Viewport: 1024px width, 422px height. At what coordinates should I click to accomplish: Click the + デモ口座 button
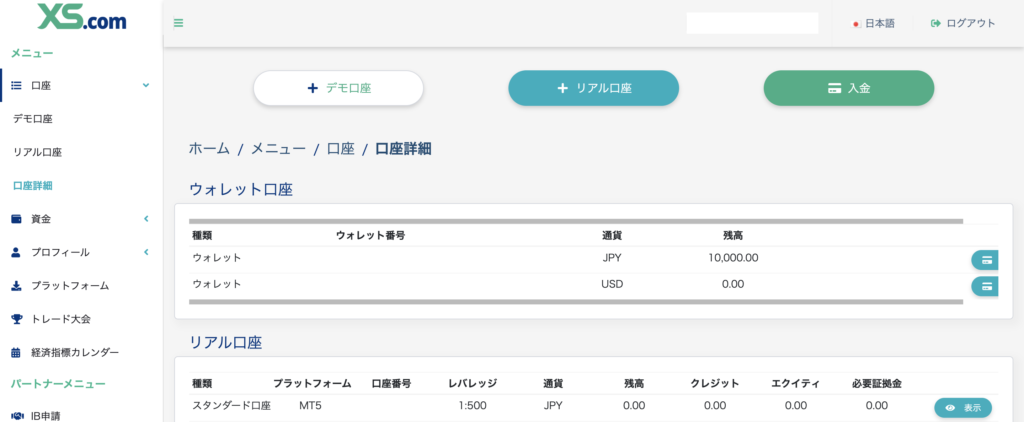click(x=338, y=88)
